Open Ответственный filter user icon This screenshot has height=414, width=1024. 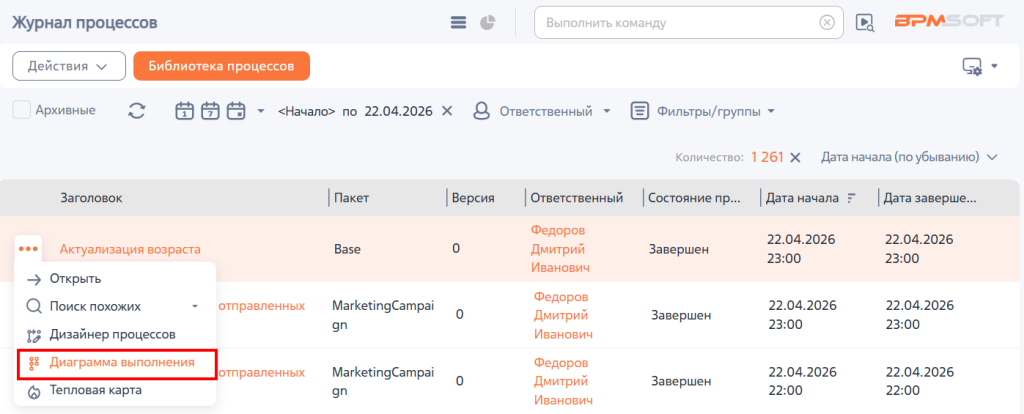coord(481,111)
